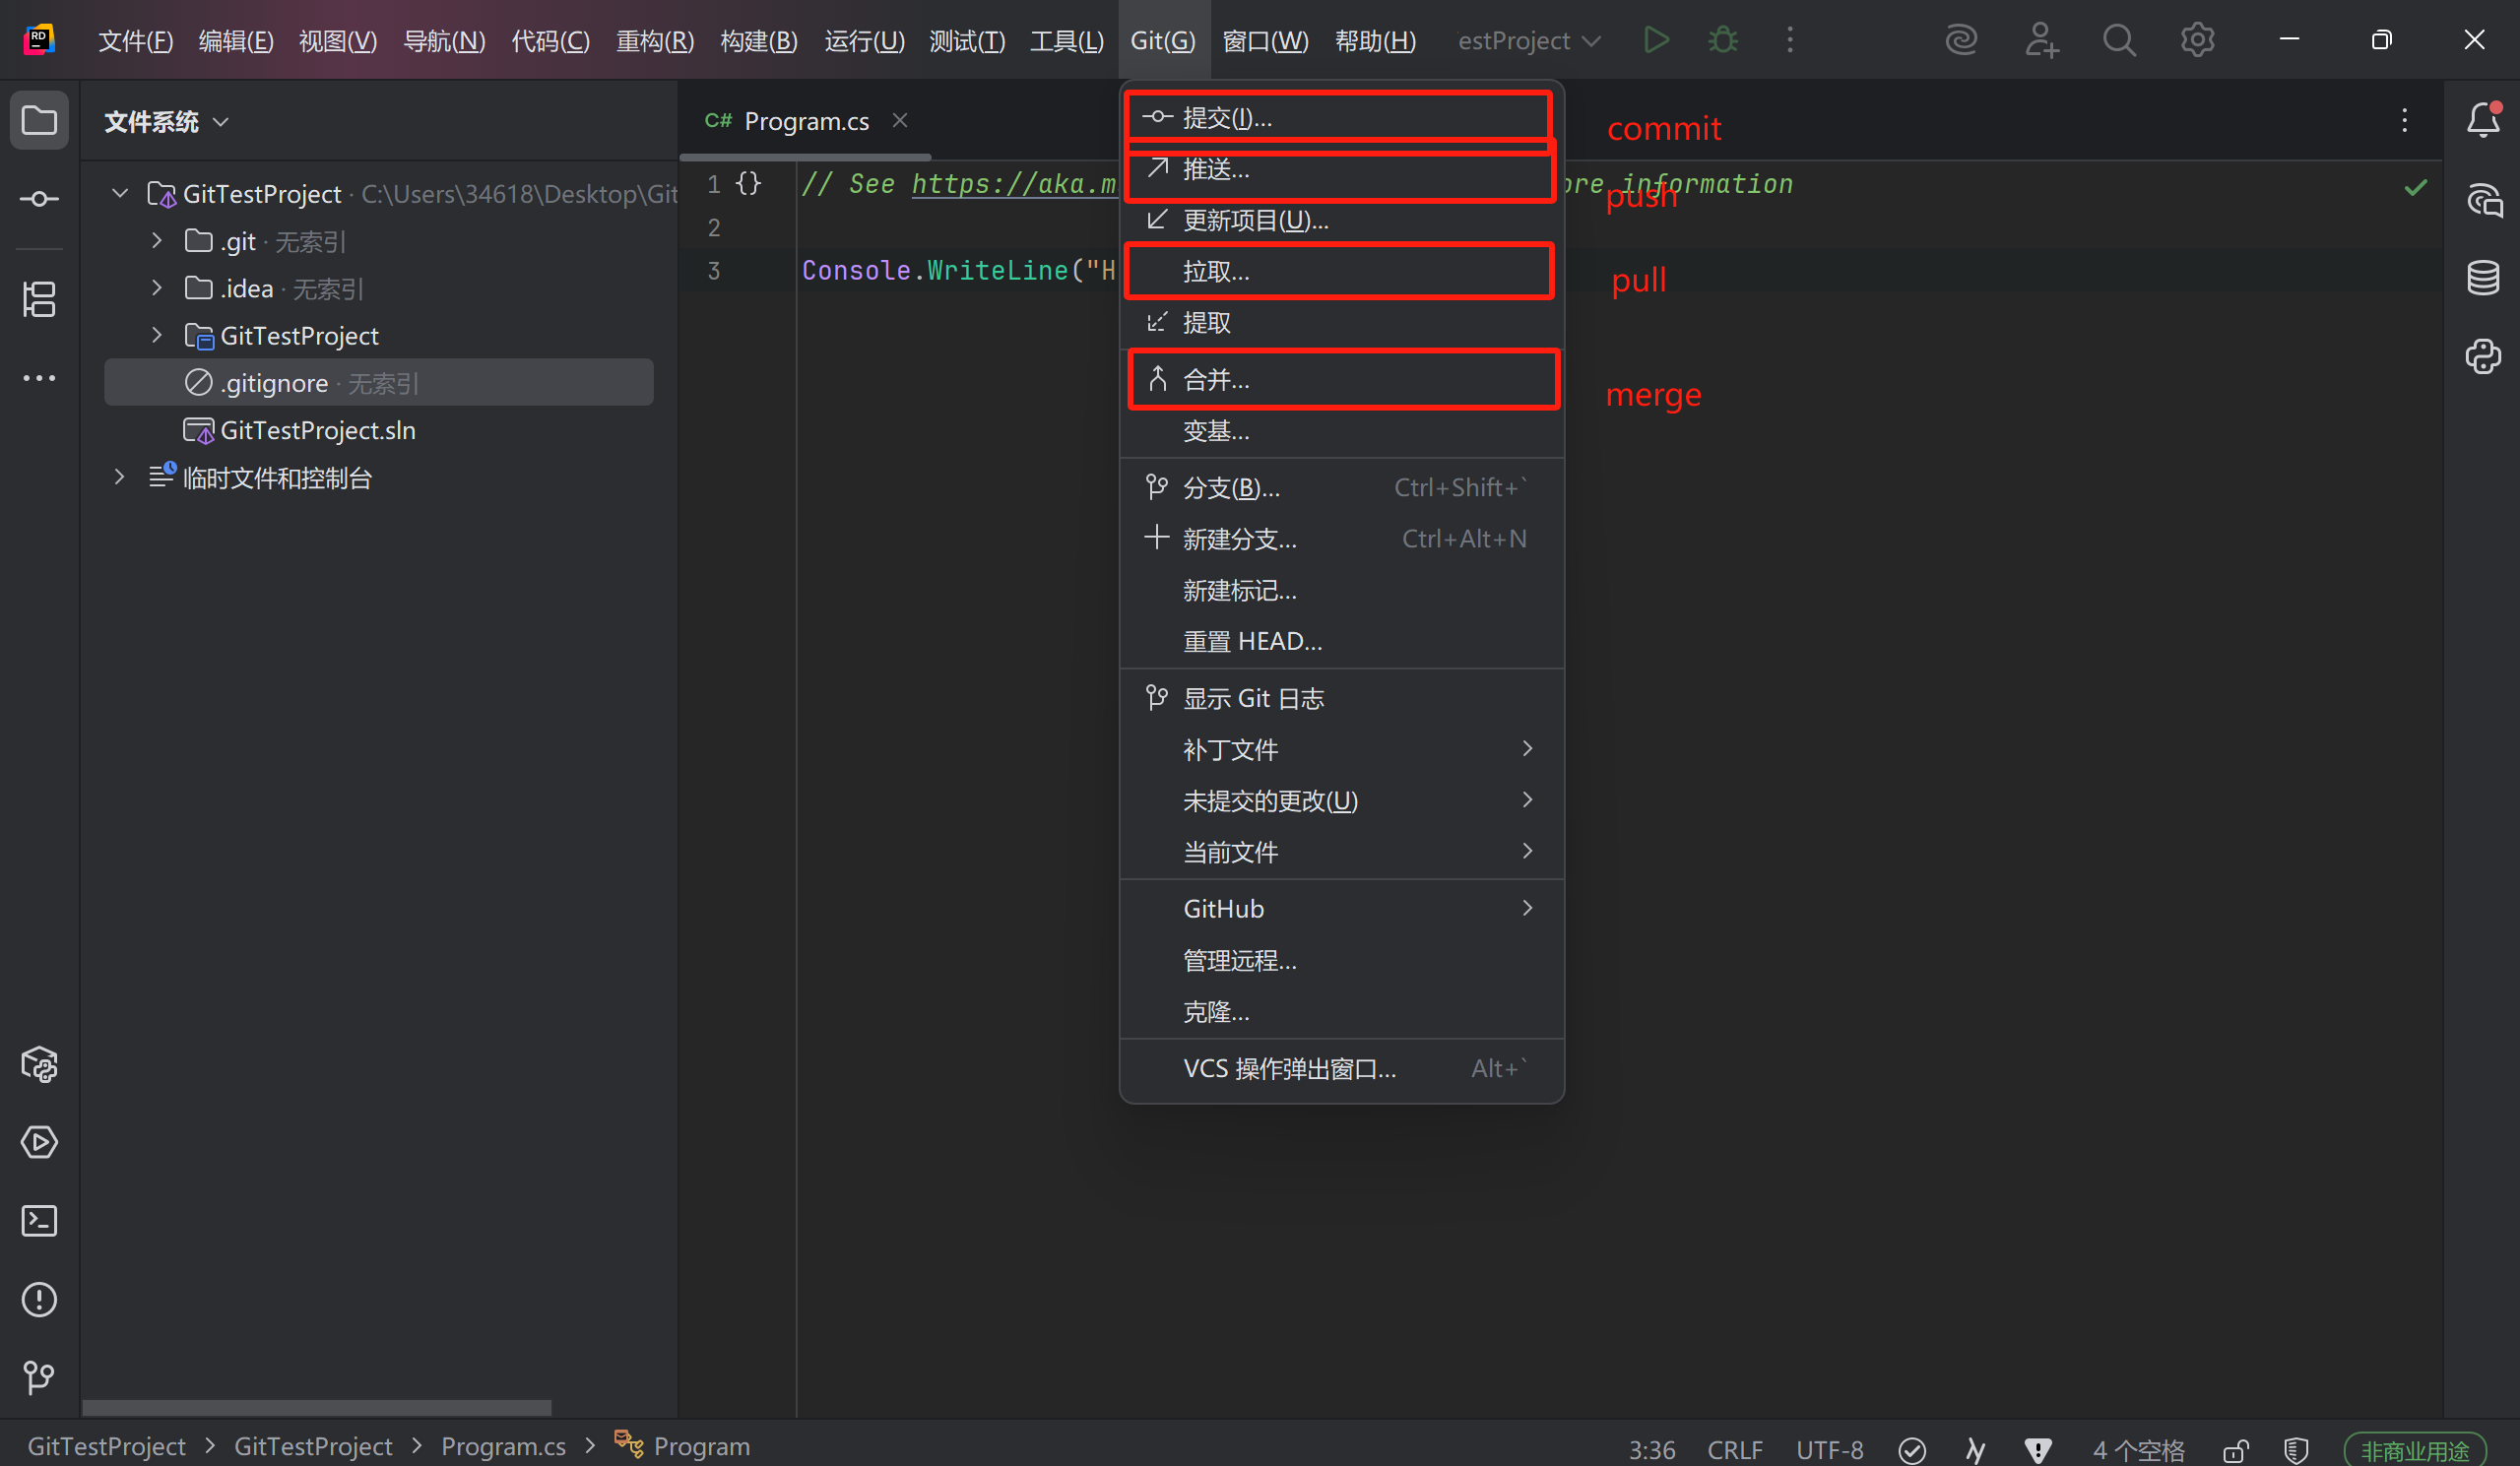Open the Terminal tool window

coord(39,1221)
